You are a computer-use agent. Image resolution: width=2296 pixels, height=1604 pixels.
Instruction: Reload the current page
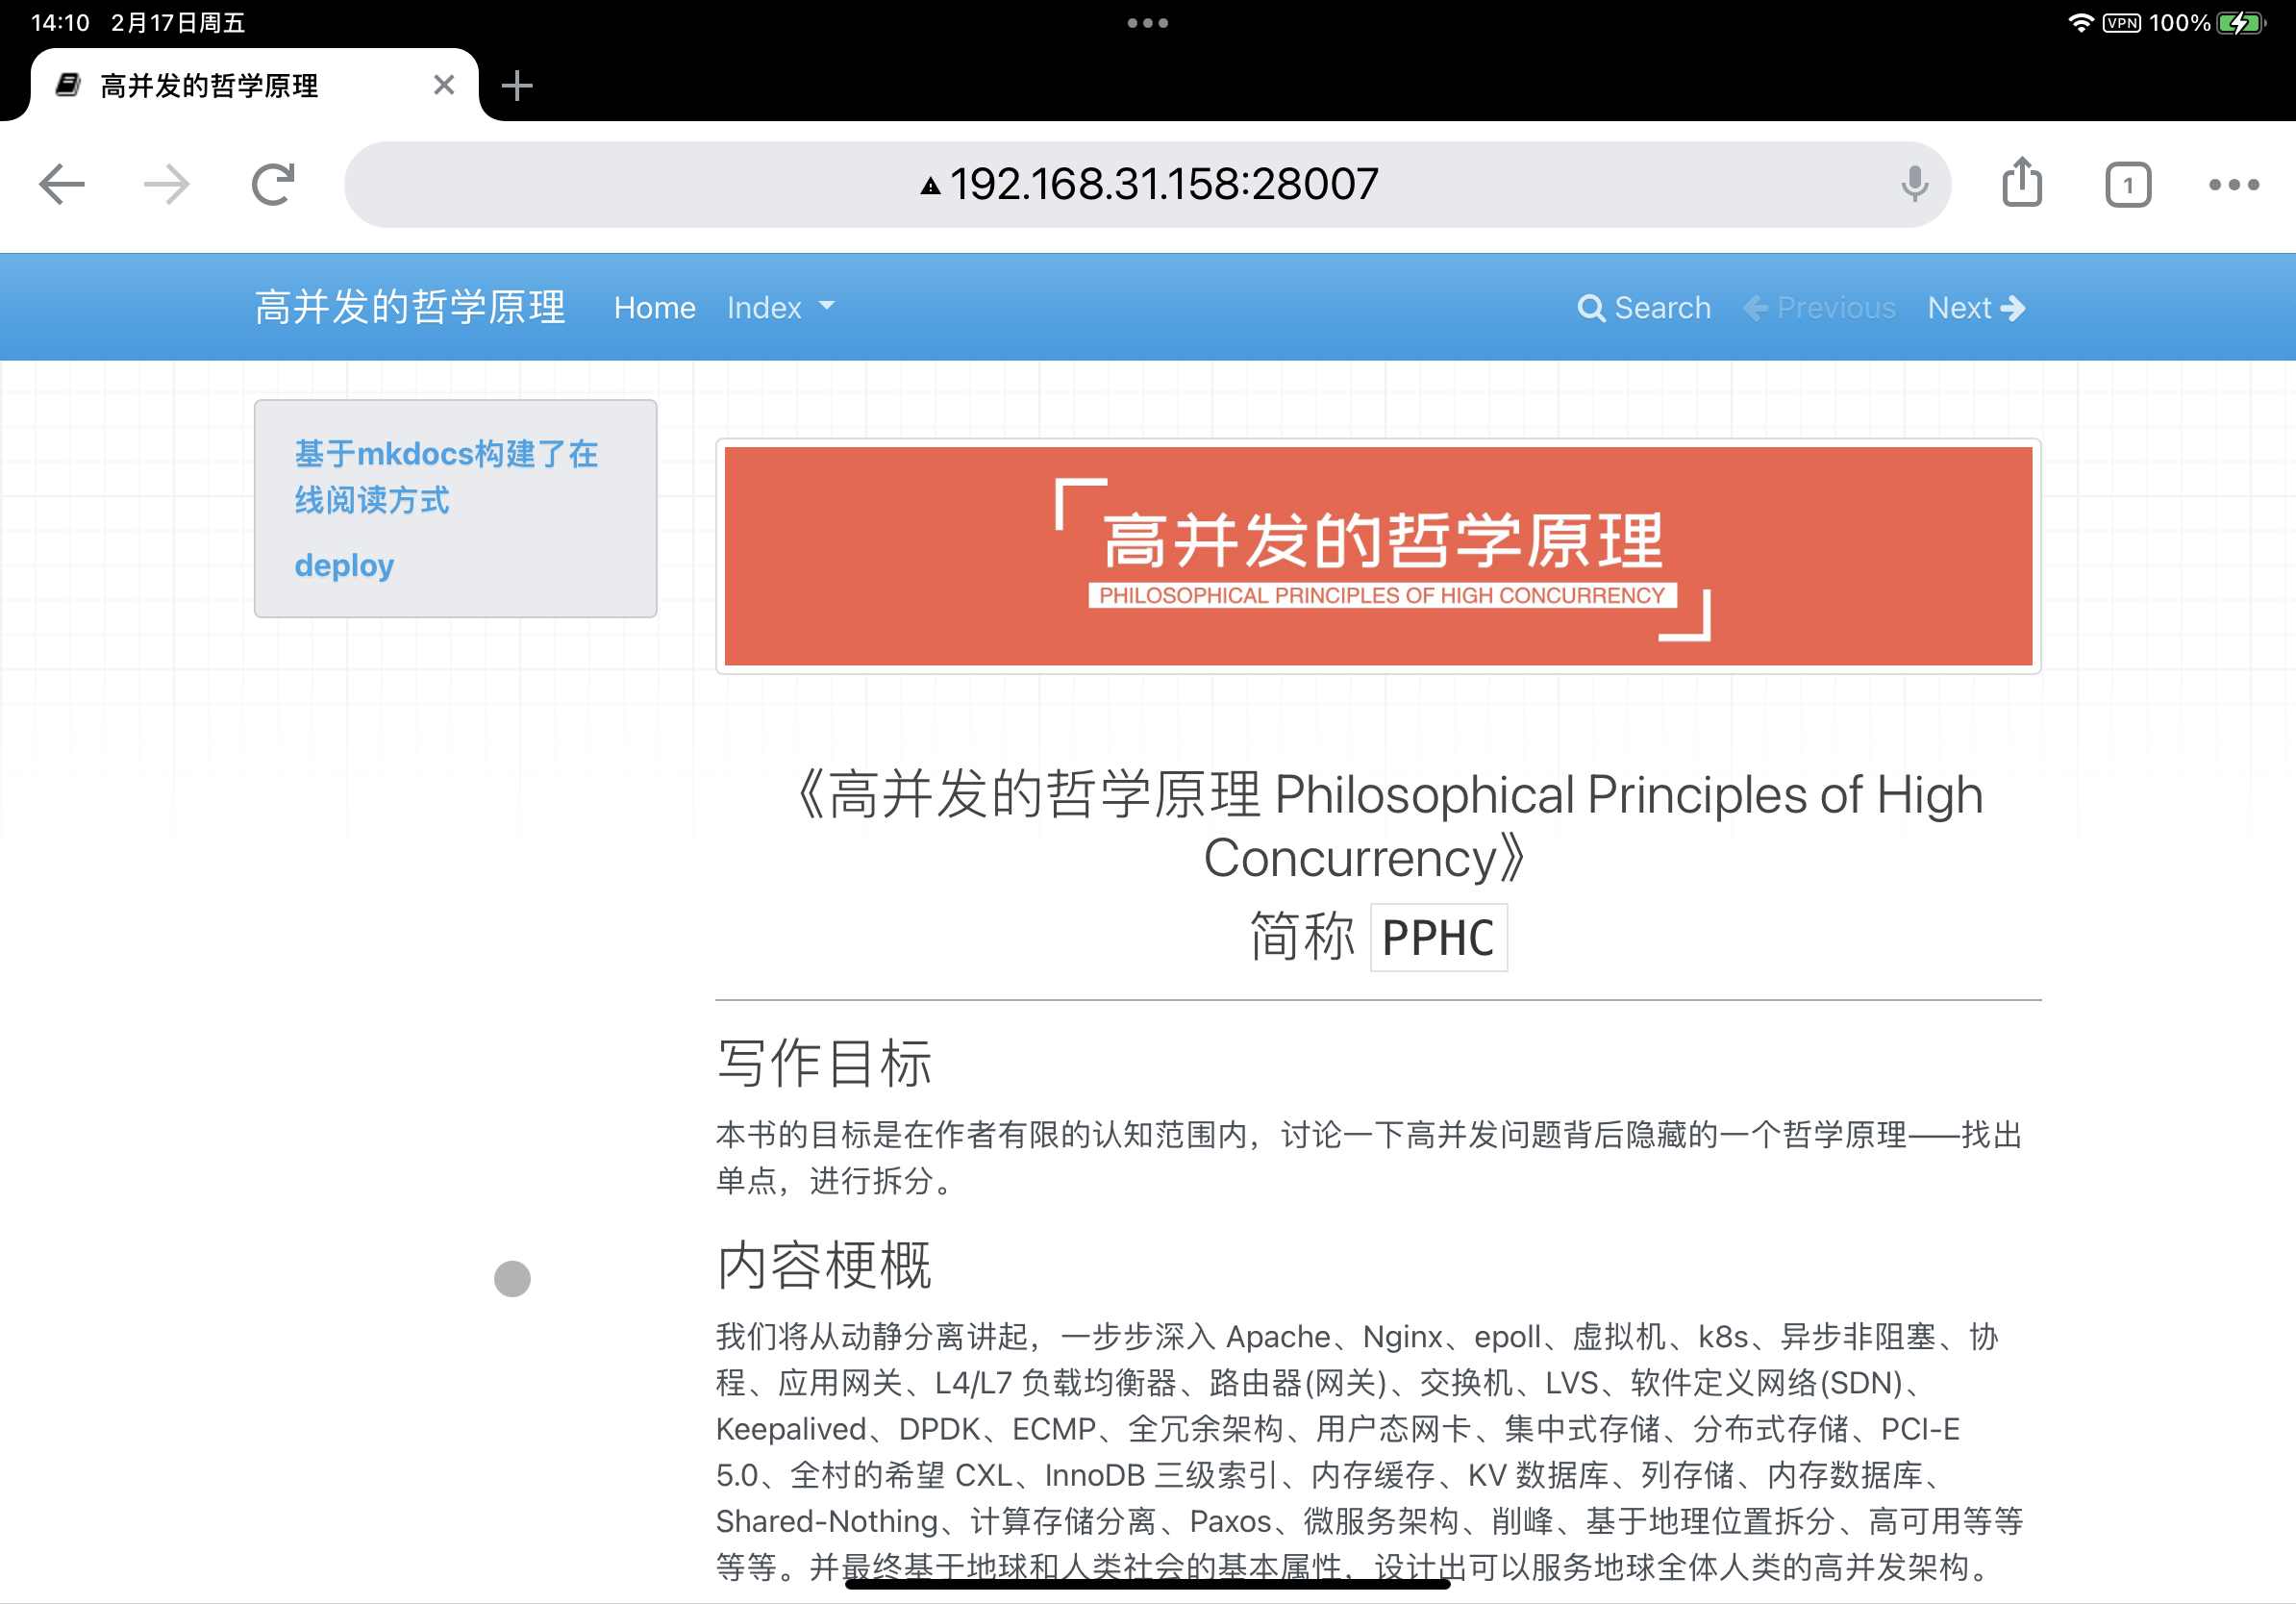point(273,184)
